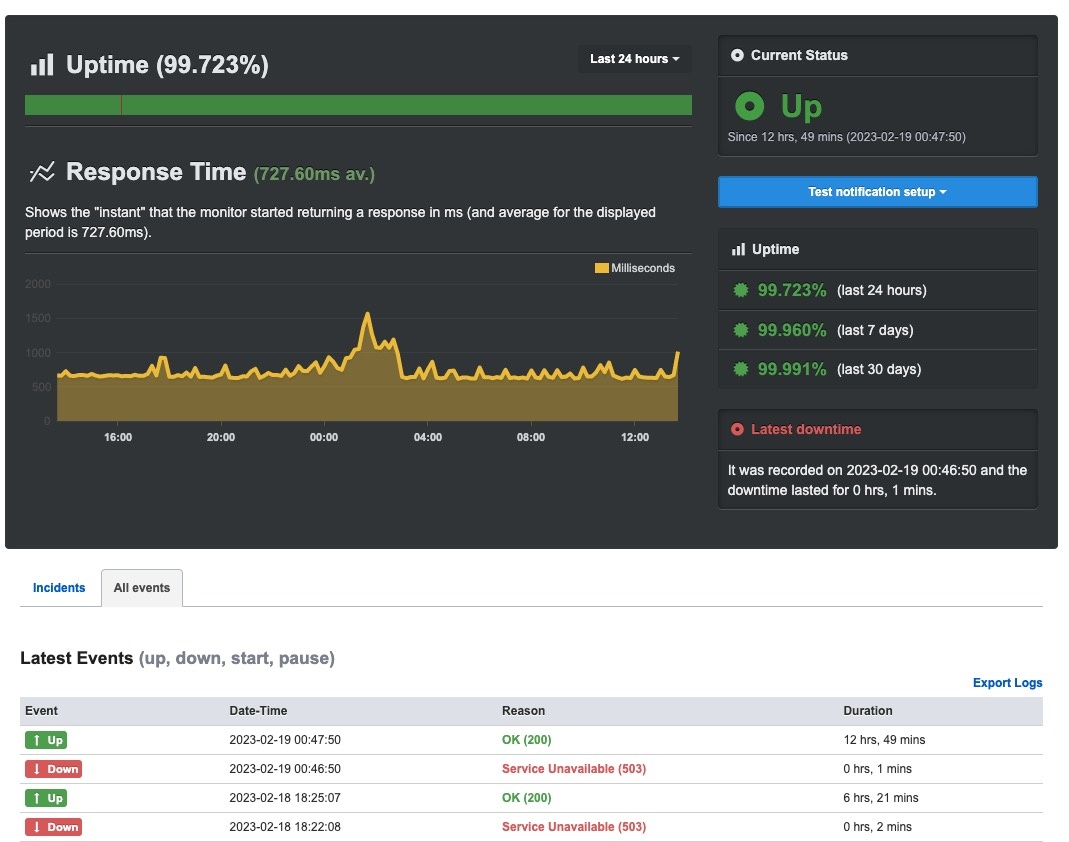This screenshot has height=842, width=1069.
Task: Click the response time peak on chart
Action: [367, 314]
